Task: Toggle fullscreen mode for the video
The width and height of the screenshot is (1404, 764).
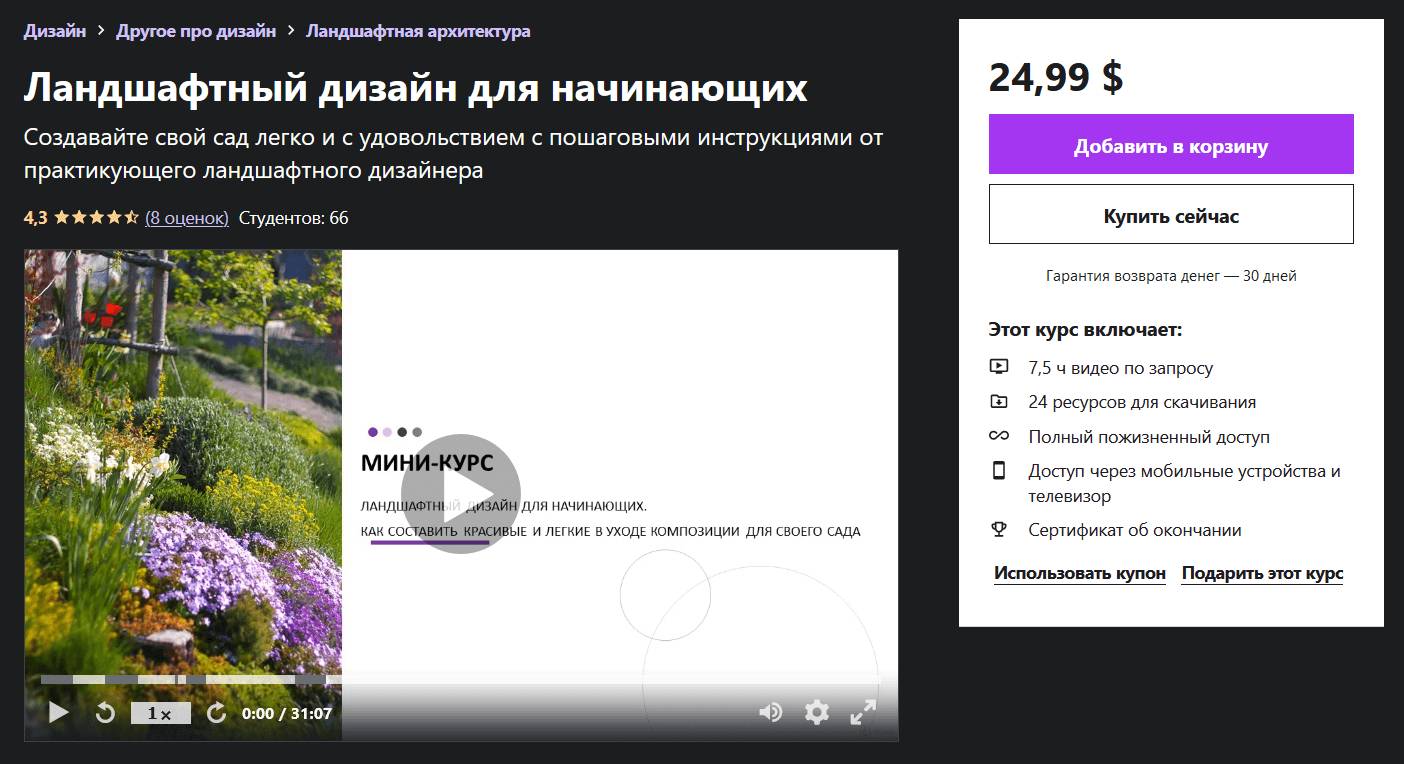Action: [x=863, y=712]
